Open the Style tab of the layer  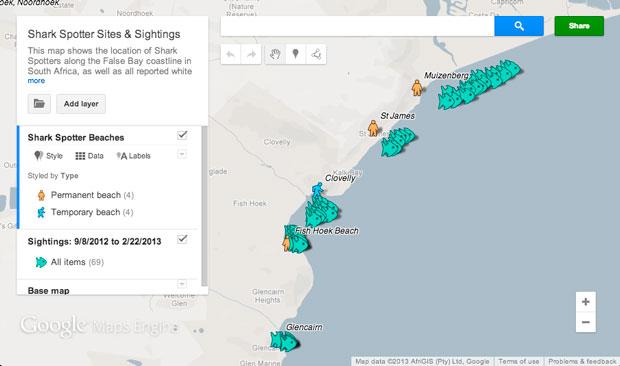pyautogui.click(x=48, y=156)
